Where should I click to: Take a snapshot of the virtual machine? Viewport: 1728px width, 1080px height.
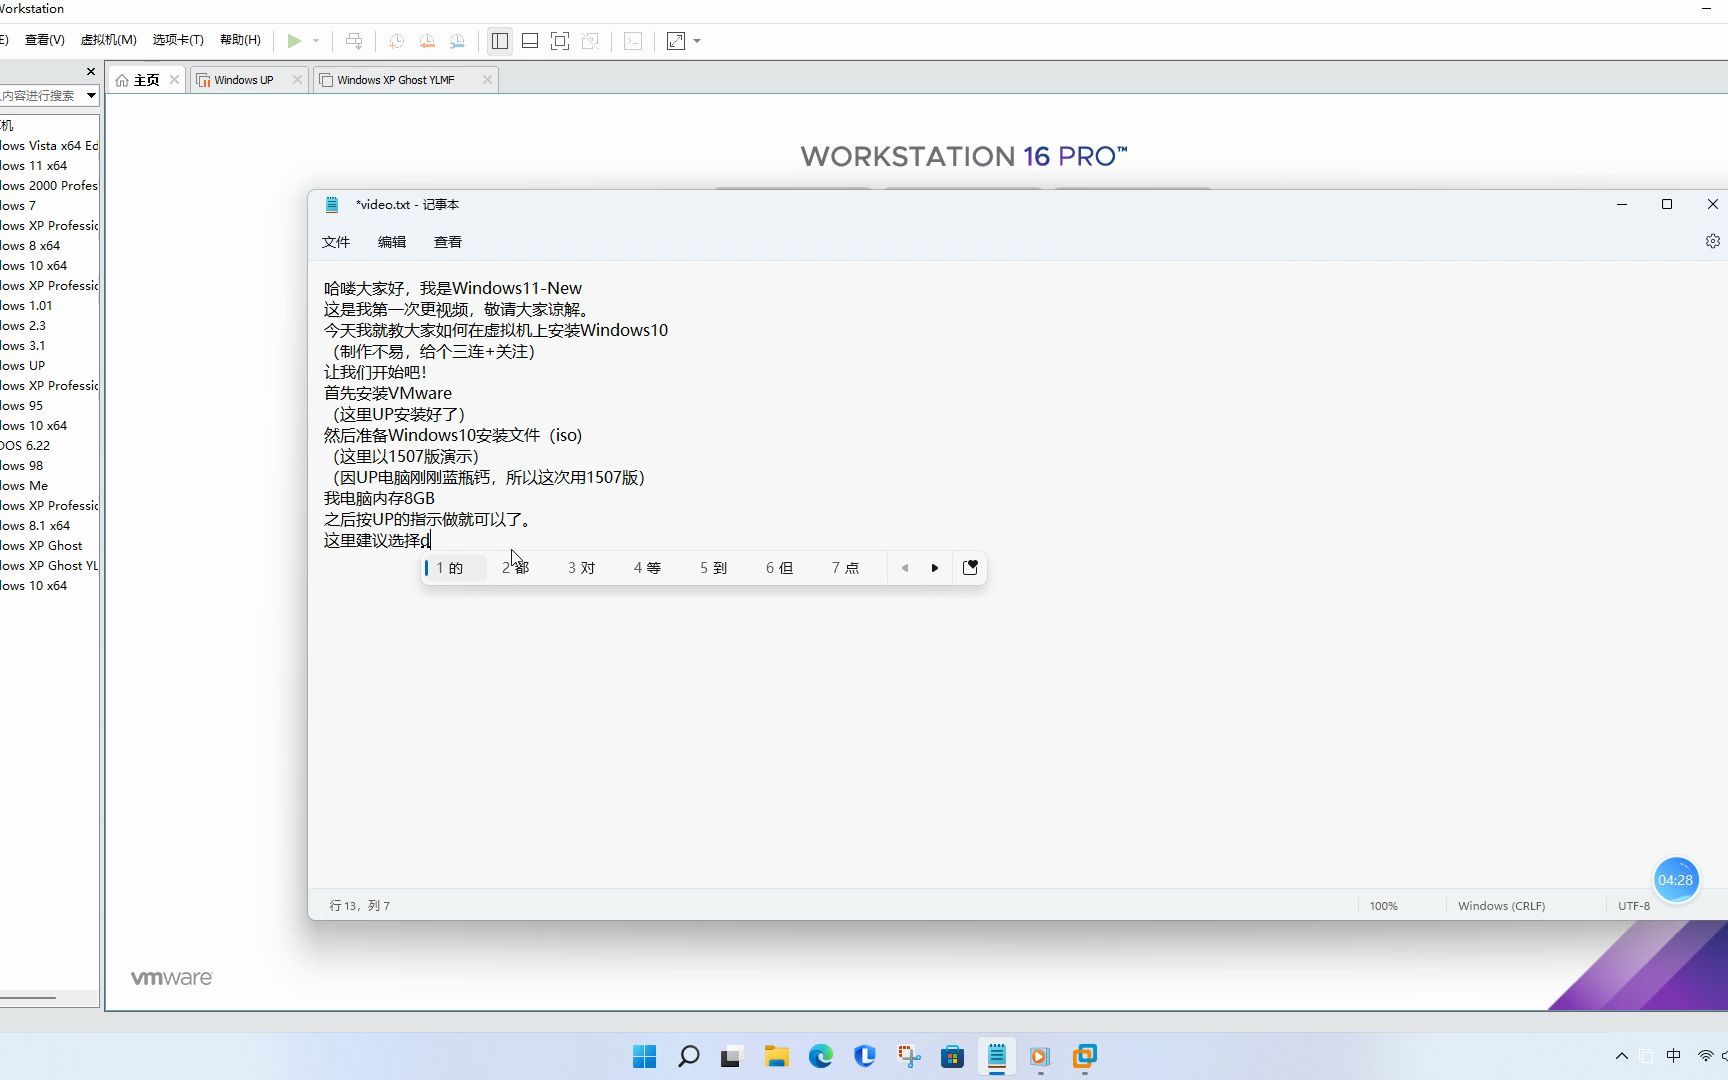[396, 40]
